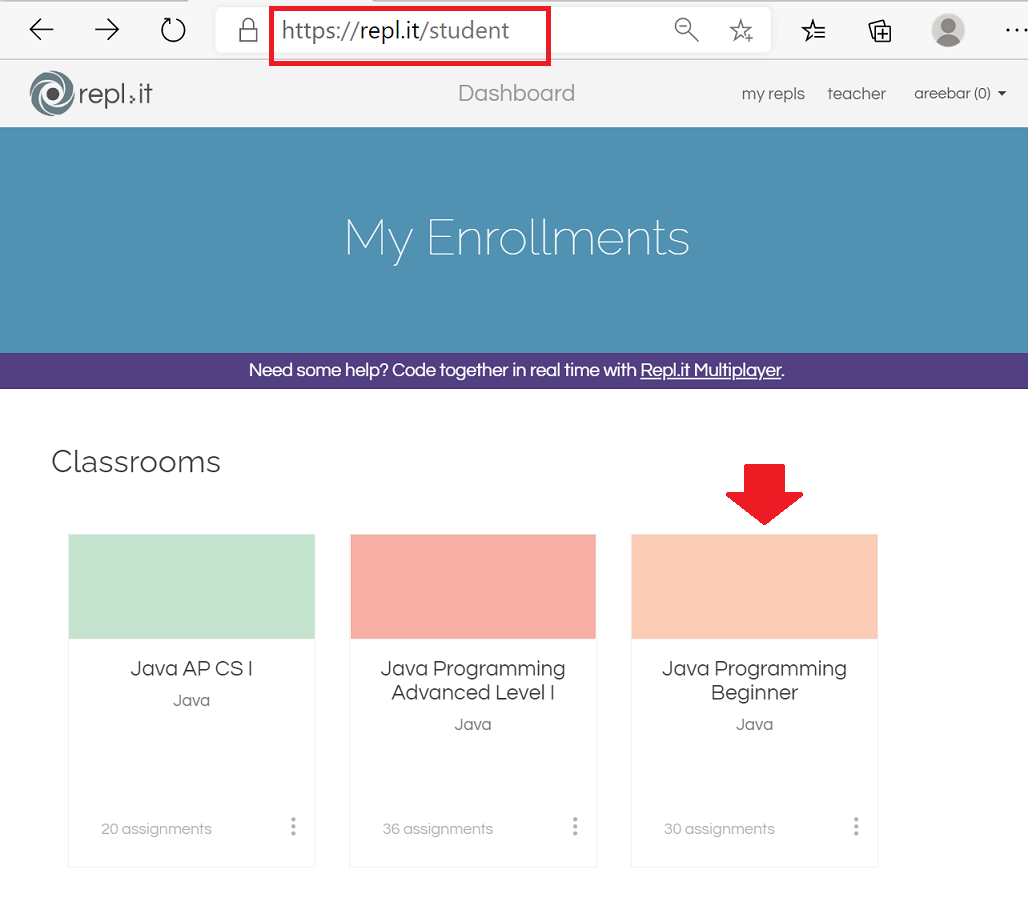The height and width of the screenshot is (902, 1028).
Task: Open Java Programming Advanced Level I options
Action: (x=575, y=826)
